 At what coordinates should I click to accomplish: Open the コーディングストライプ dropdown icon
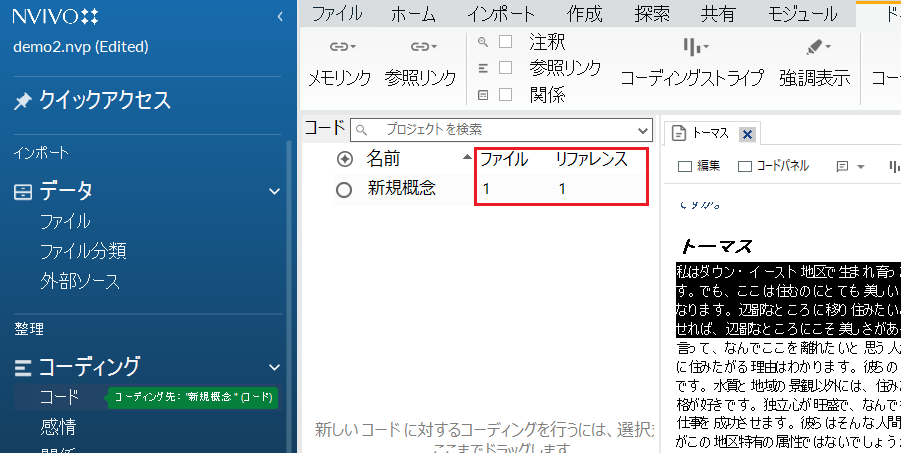click(x=696, y=47)
